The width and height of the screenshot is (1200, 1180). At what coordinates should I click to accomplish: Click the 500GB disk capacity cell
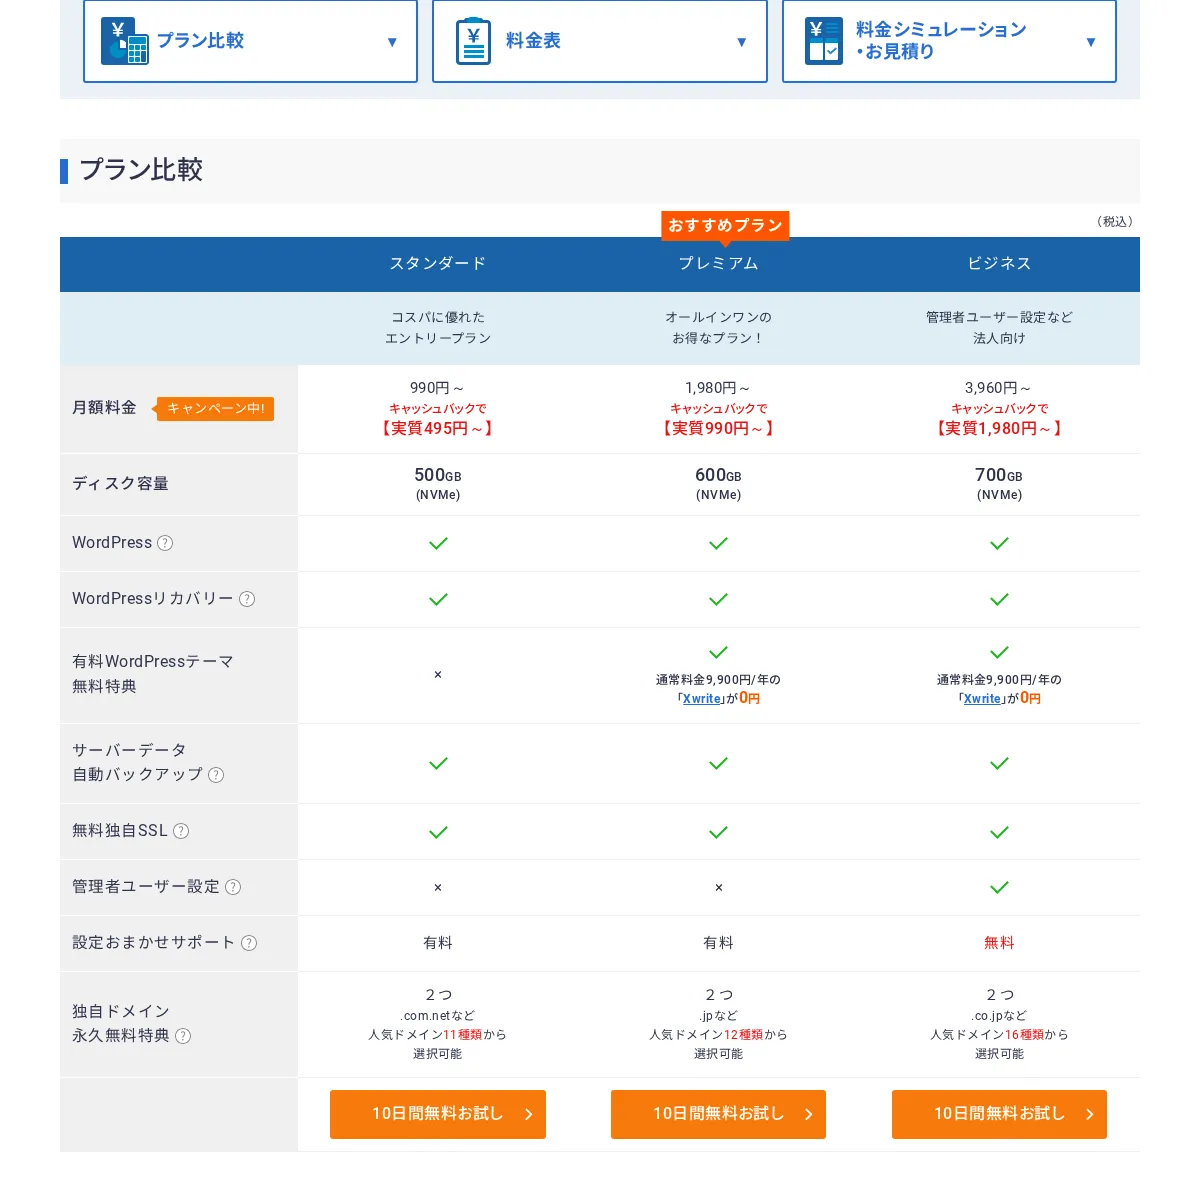438,484
